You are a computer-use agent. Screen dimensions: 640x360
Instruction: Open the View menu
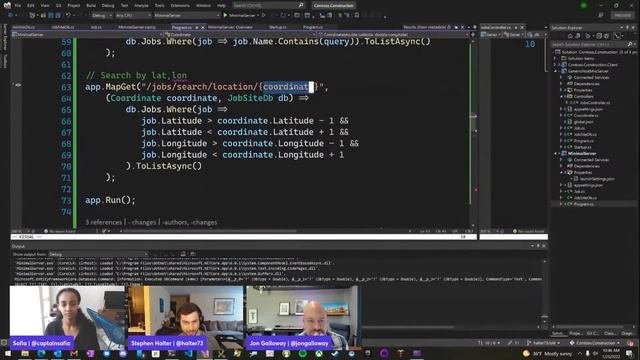coord(45,6)
